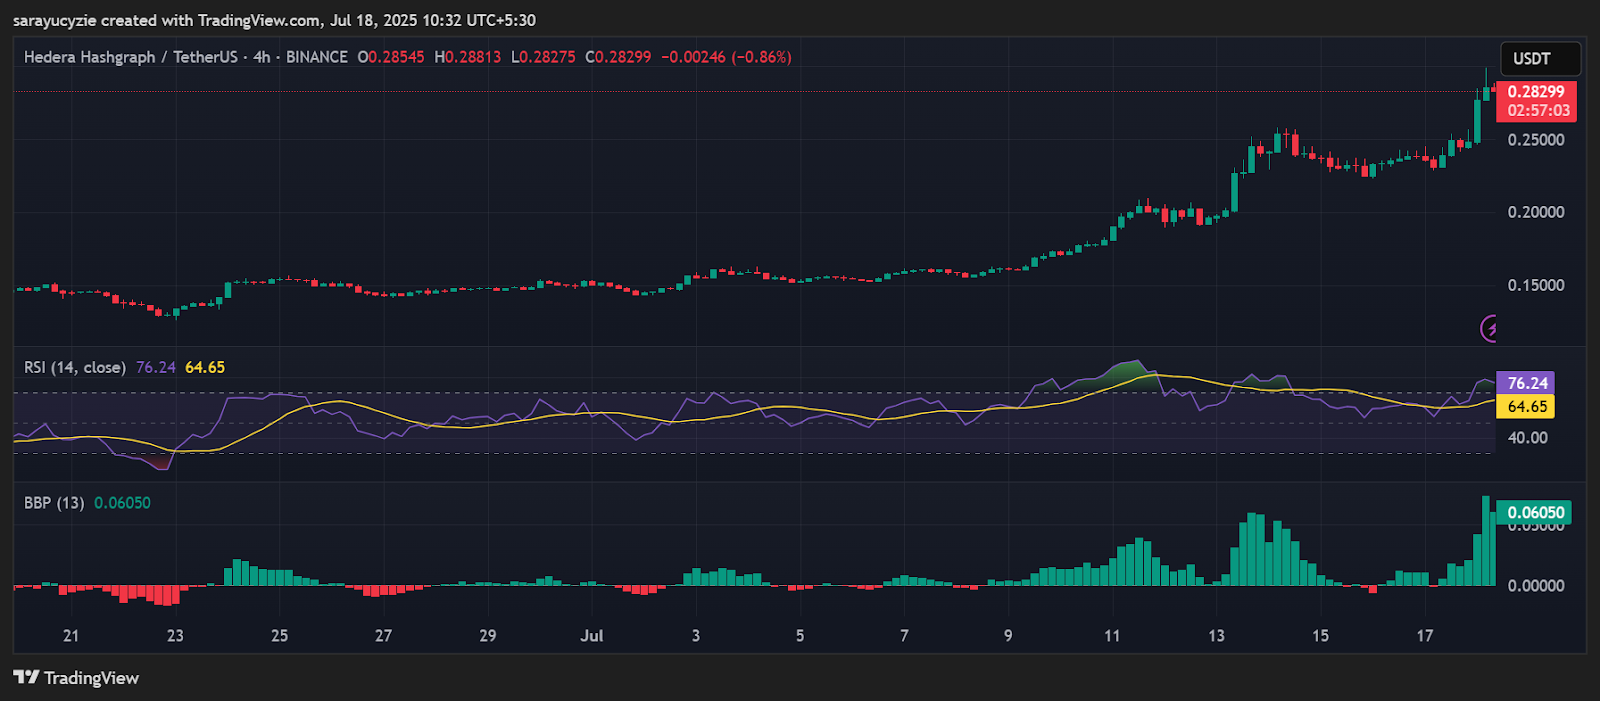
Task: Click the 0.25000 price axis label
Action: point(1536,140)
